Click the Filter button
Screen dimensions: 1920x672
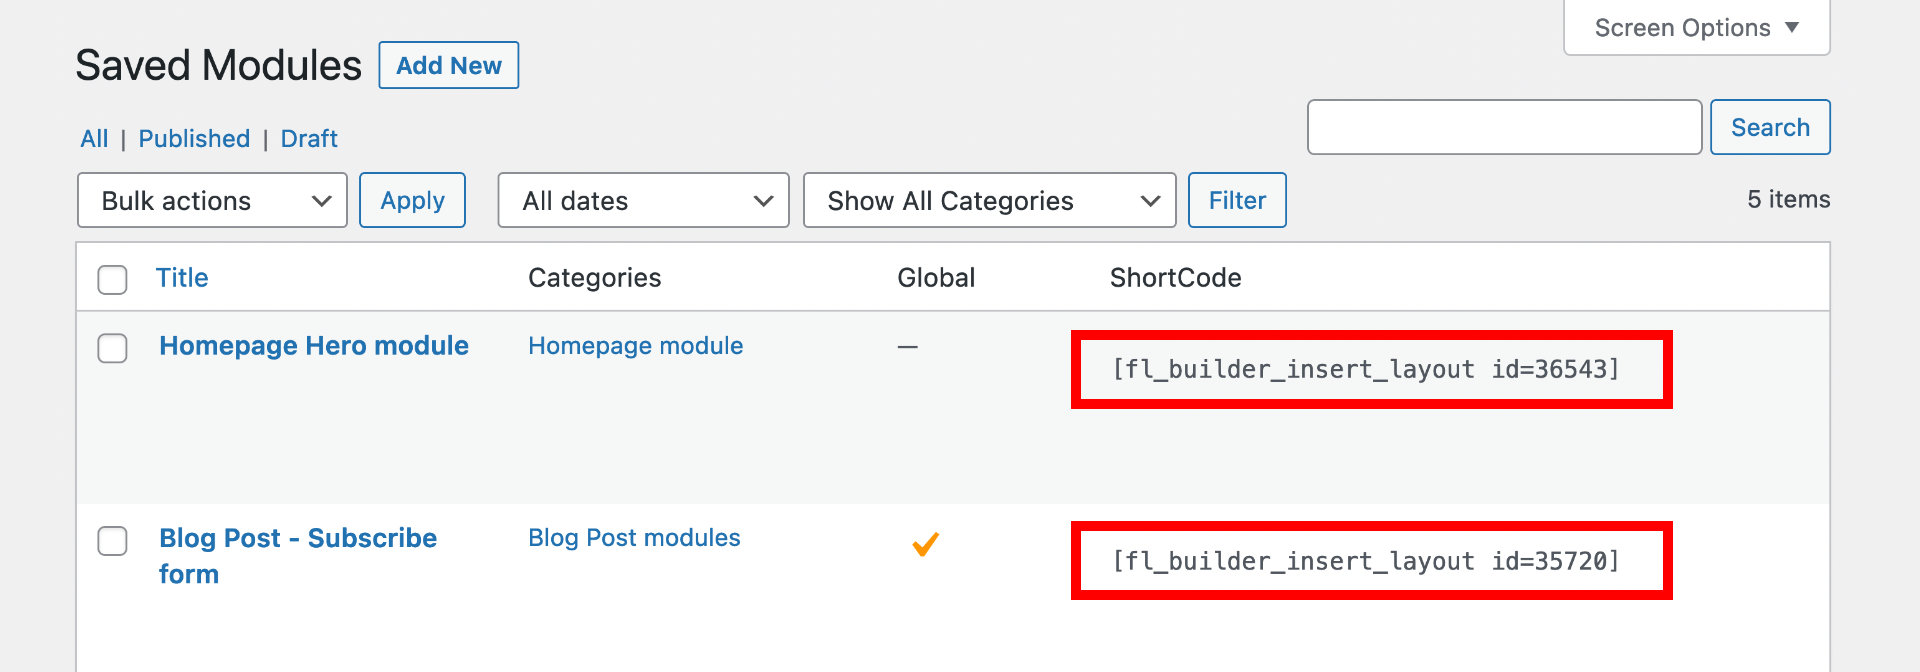[x=1237, y=200]
